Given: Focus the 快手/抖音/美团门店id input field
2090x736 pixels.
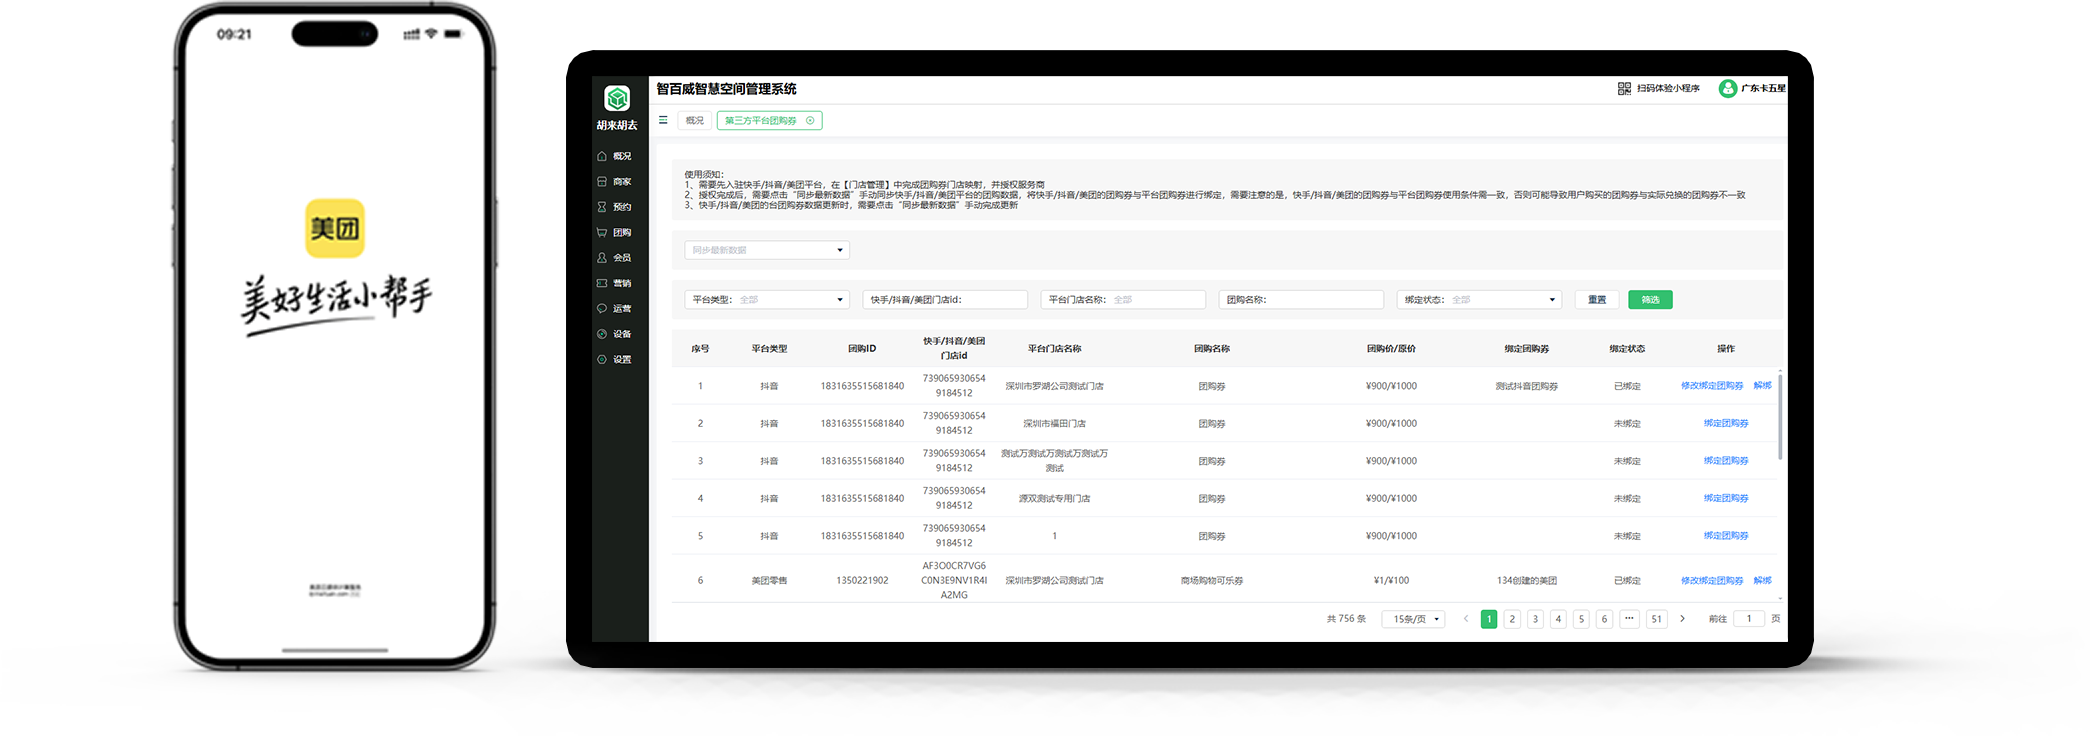Looking at the screenshot, I should coord(945,300).
